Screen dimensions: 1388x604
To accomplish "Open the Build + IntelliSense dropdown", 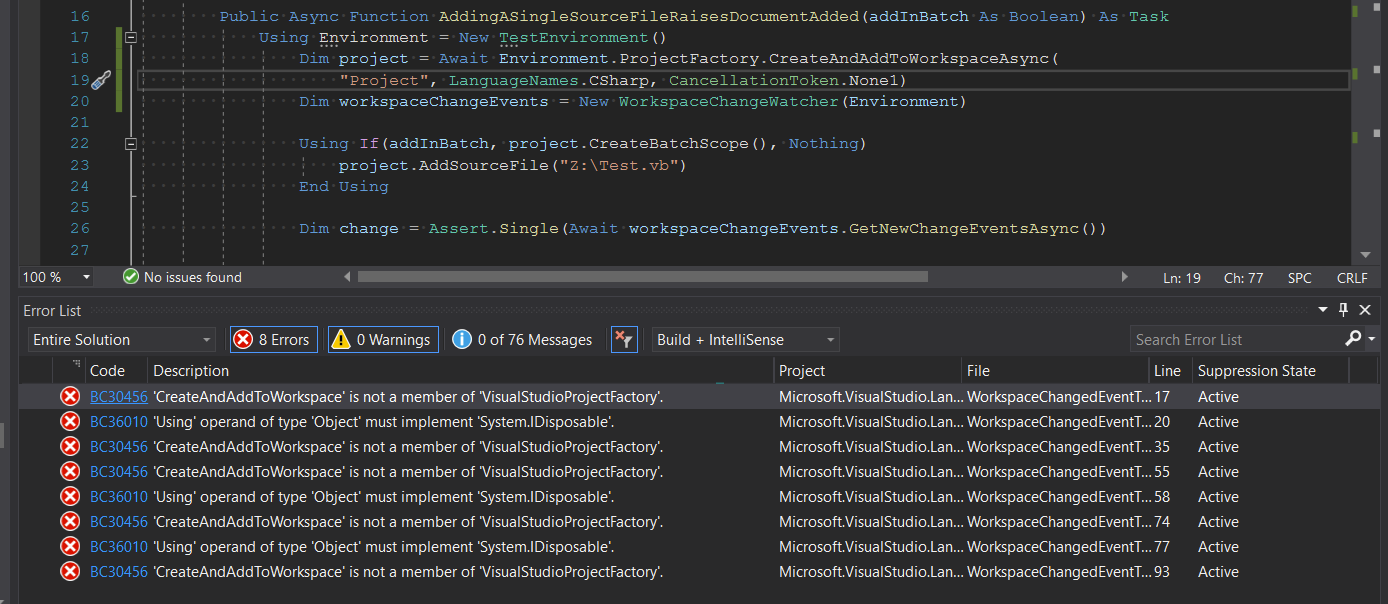I will coord(745,340).
